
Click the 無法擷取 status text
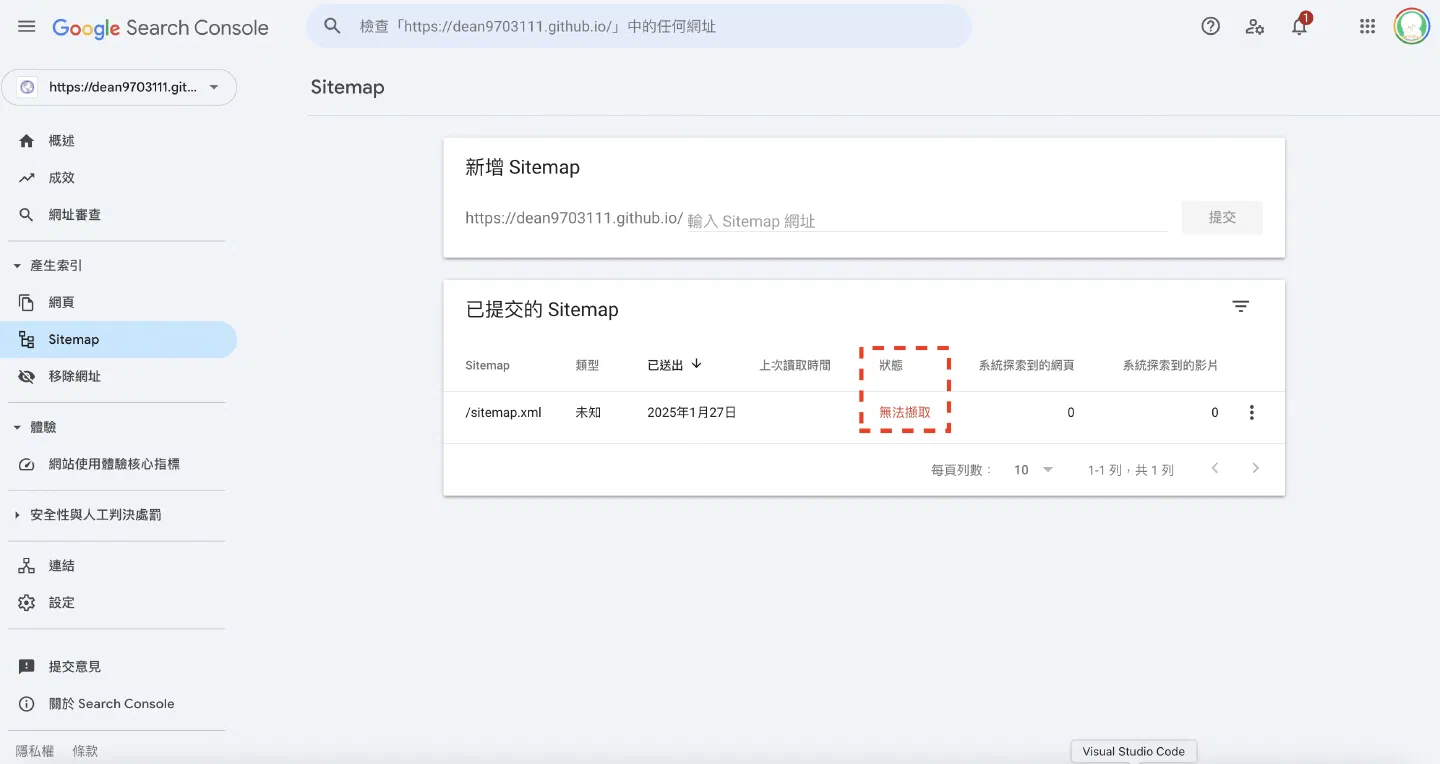click(x=905, y=412)
